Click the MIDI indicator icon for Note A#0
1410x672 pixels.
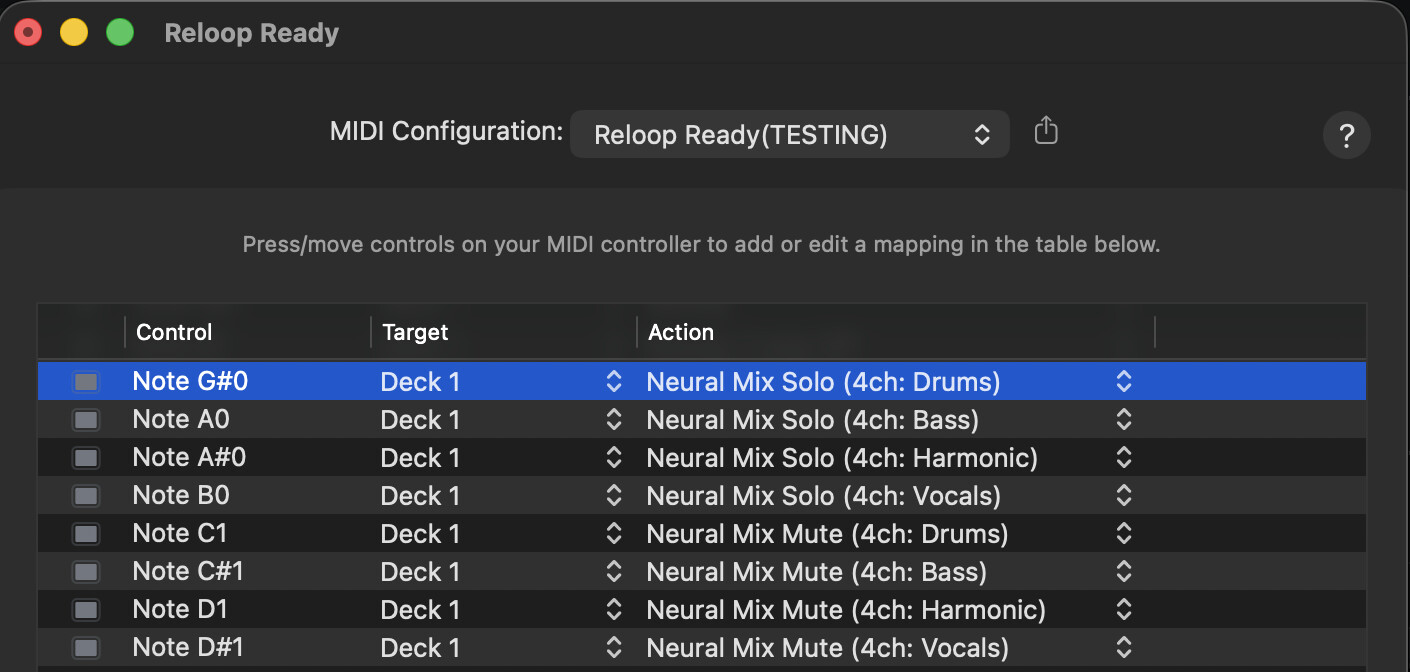[86, 457]
